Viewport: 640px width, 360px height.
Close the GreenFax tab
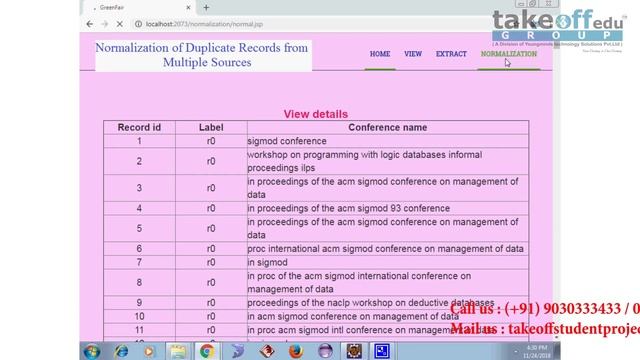[x=188, y=7]
